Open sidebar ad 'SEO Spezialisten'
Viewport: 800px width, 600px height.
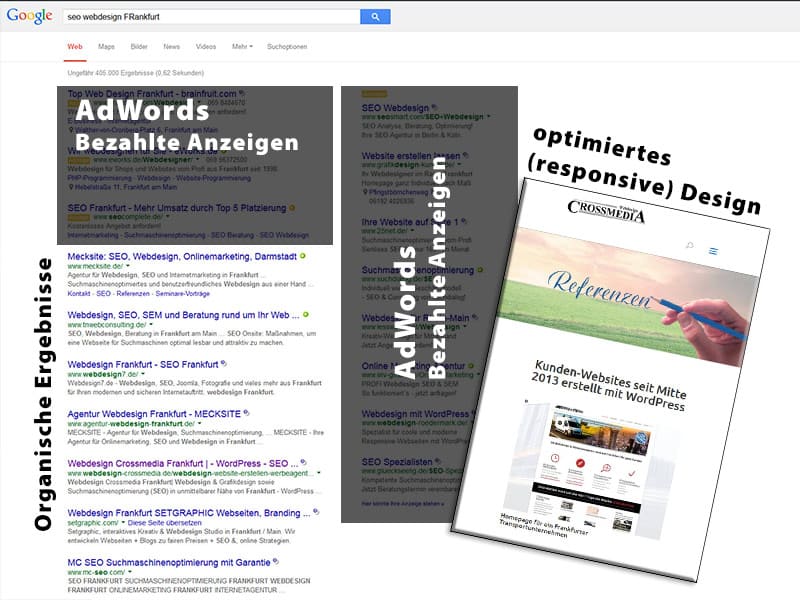(x=396, y=461)
